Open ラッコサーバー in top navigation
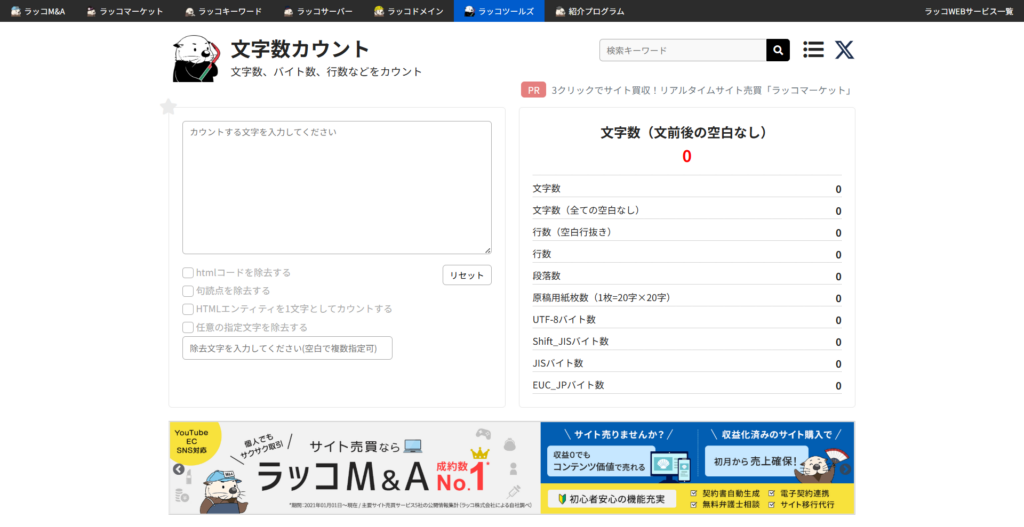 [x=318, y=11]
